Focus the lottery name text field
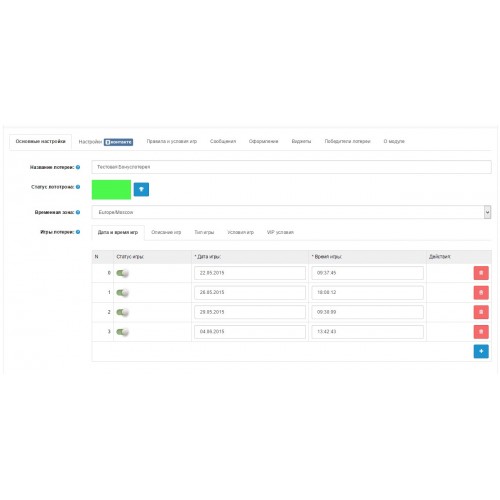500x500 pixels. pyautogui.click(x=291, y=167)
